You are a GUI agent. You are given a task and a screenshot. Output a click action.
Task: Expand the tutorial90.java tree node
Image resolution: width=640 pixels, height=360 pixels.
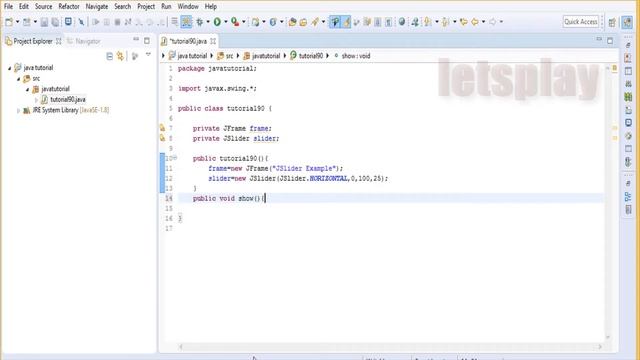click(36, 100)
